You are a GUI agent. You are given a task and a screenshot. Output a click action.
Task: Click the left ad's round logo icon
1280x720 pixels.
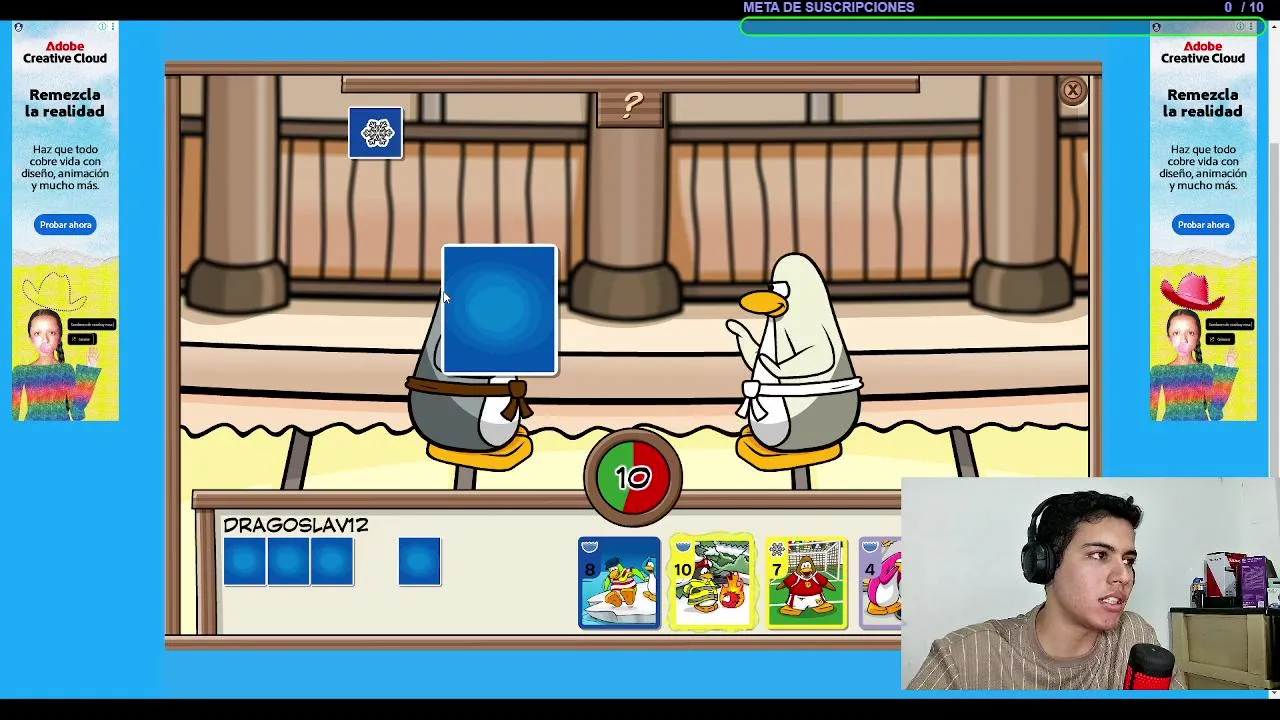18,28
